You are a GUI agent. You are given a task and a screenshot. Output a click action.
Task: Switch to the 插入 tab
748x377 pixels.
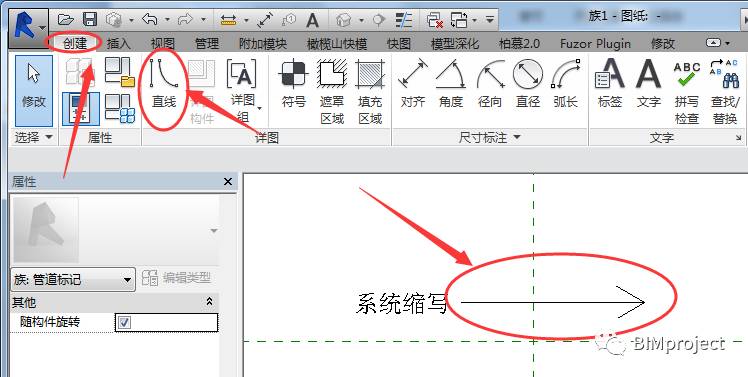[119, 44]
